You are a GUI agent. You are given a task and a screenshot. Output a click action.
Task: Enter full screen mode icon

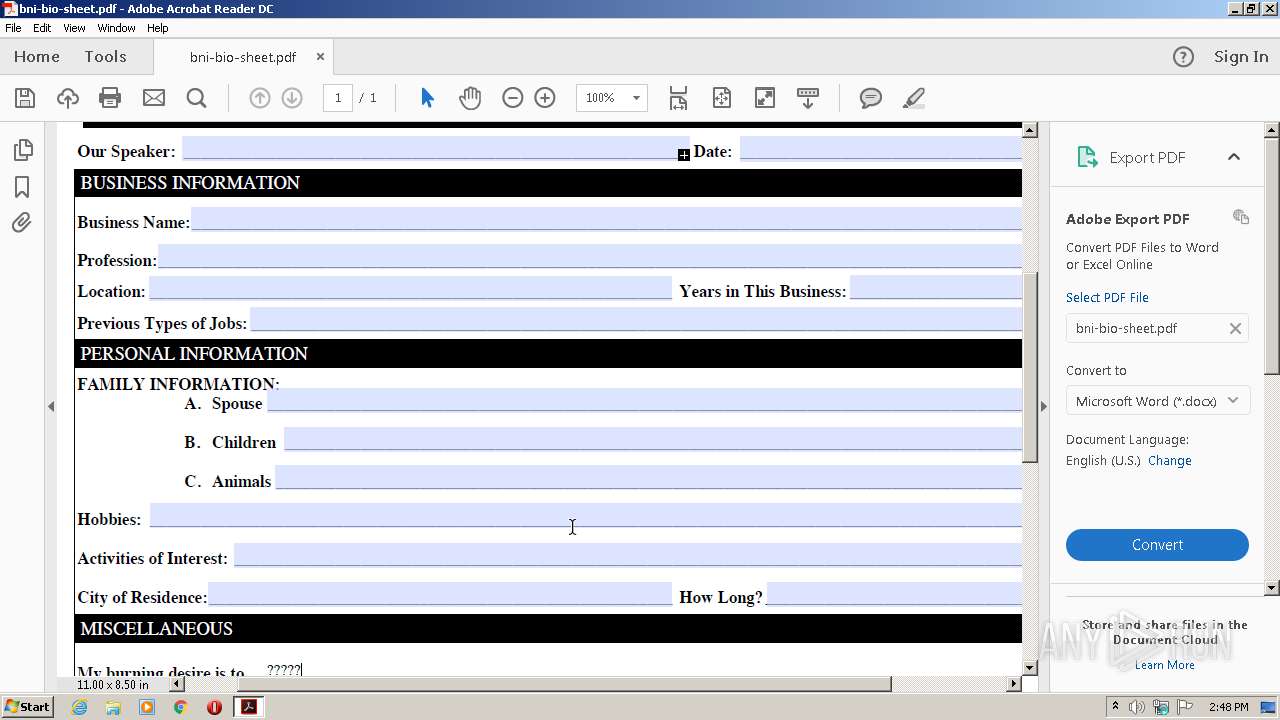click(x=765, y=98)
